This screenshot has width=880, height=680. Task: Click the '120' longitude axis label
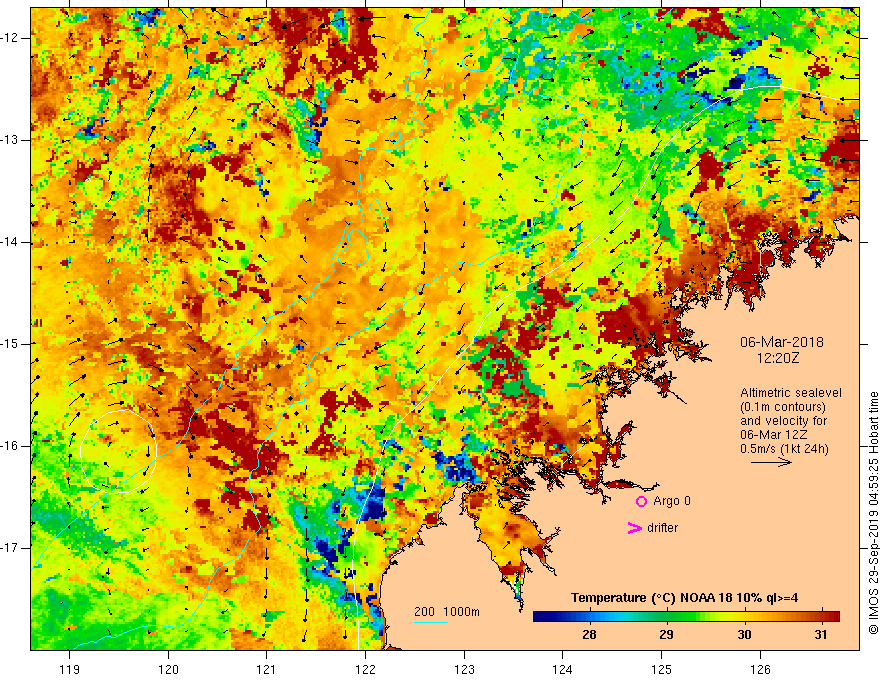(168, 669)
